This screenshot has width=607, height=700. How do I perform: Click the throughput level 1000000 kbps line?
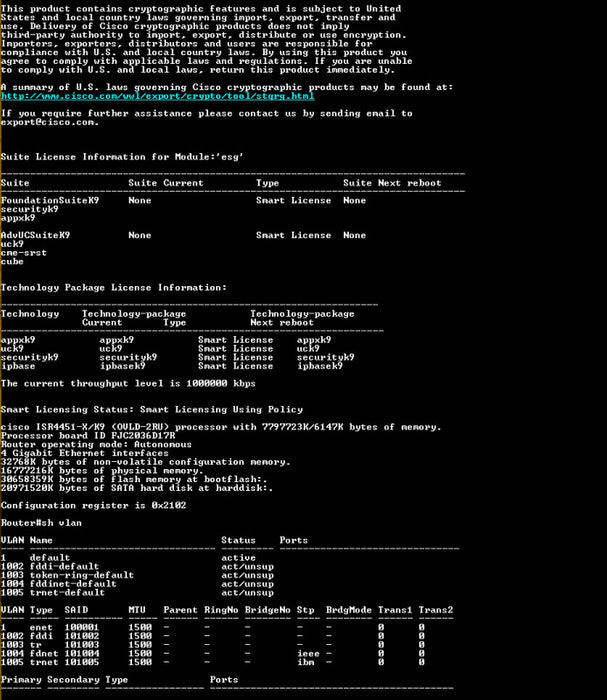[128, 383]
